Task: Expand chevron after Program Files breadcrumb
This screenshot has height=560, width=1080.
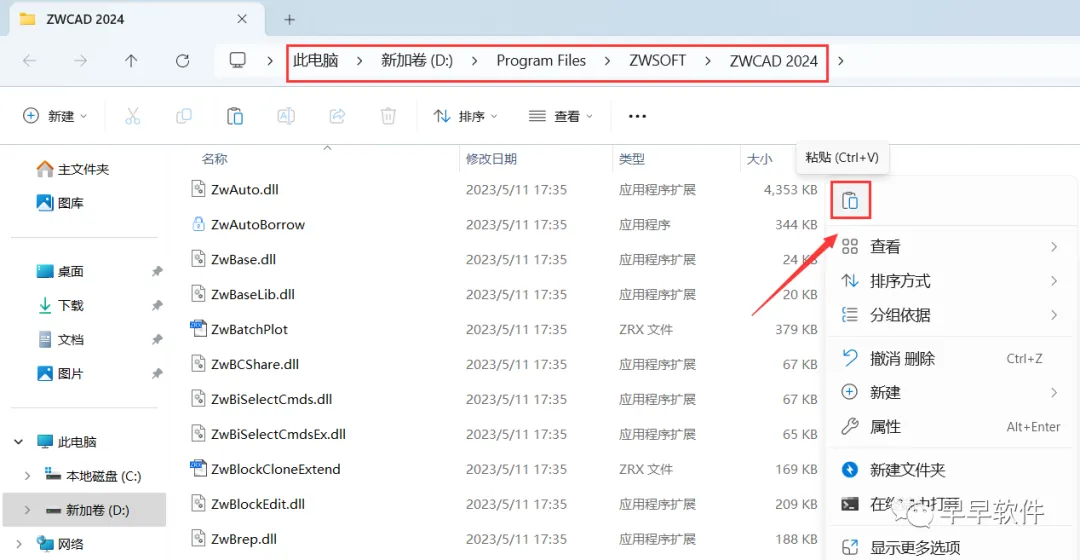Action: coord(607,61)
